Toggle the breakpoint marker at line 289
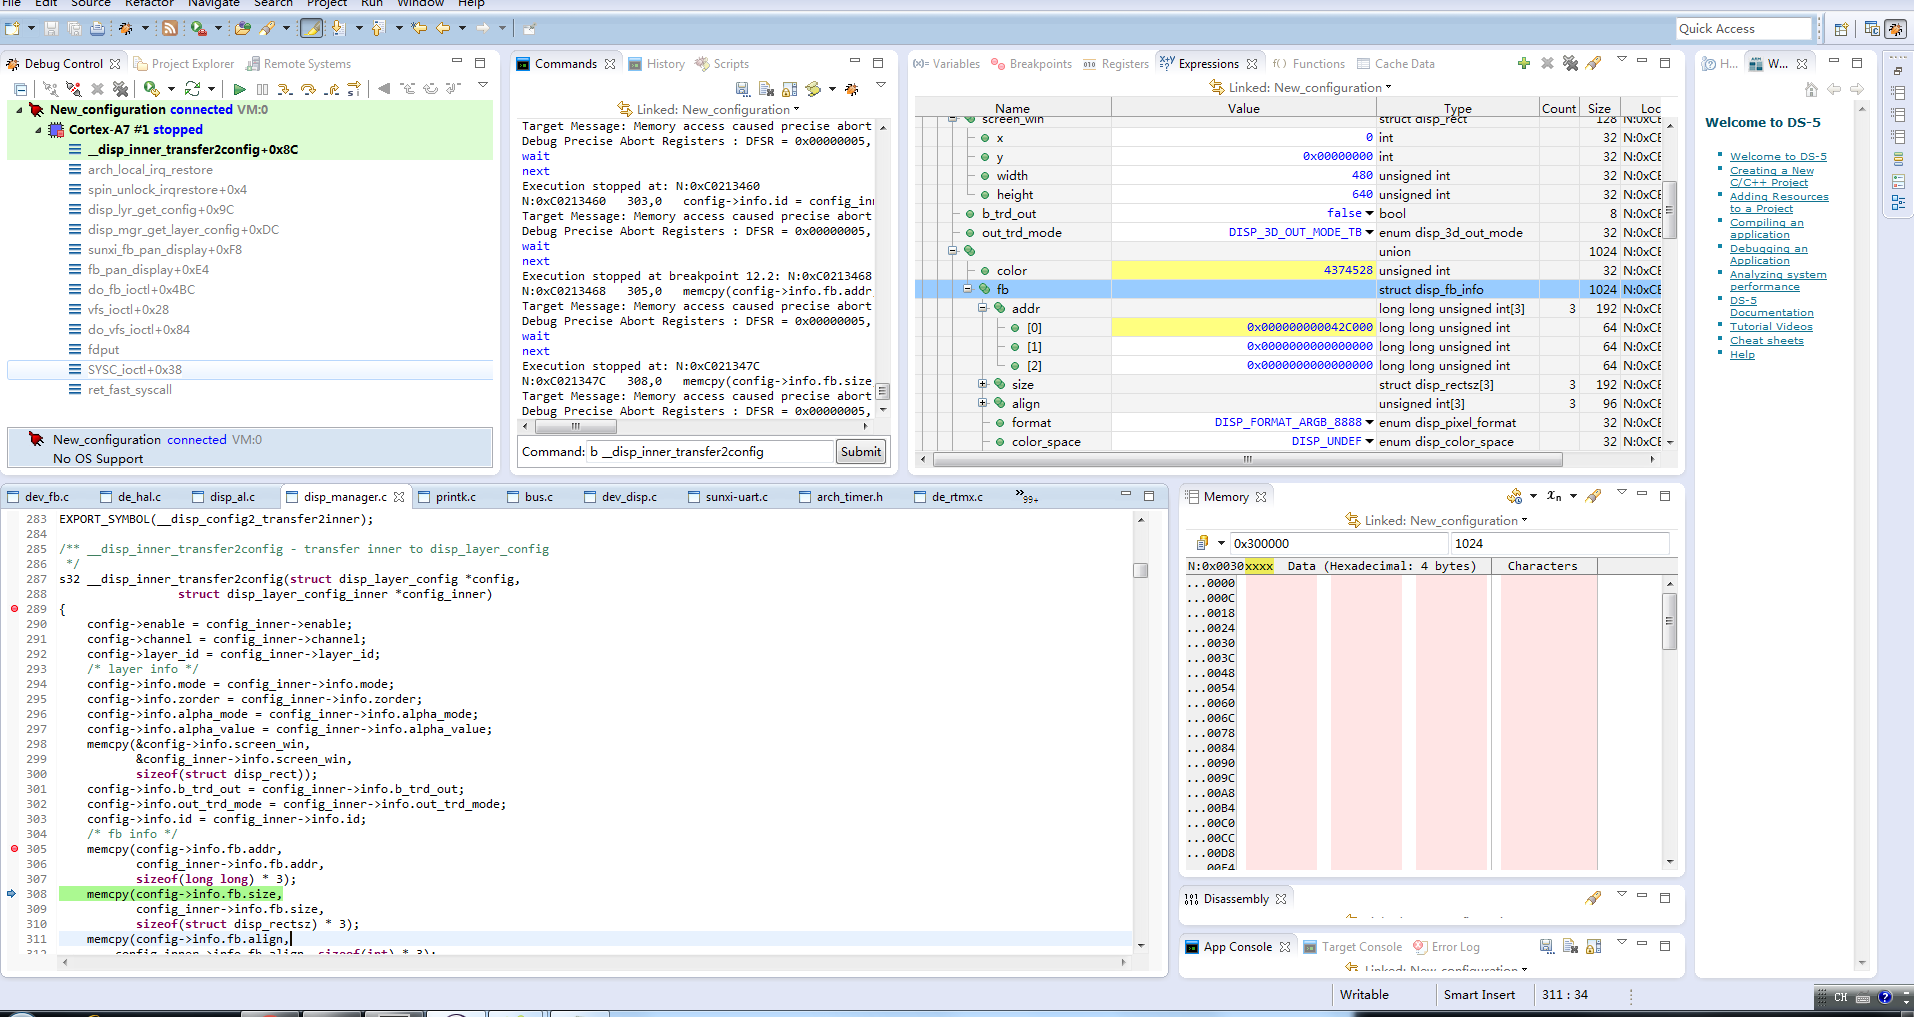The height and width of the screenshot is (1017, 1914). [x=14, y=609]
